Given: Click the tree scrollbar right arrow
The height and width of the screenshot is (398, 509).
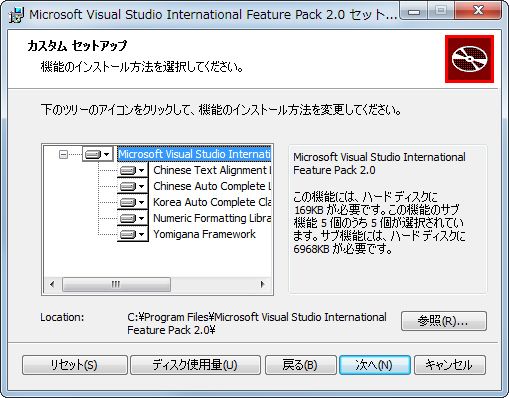Looking at the screenshot, I should pos(263,285).
